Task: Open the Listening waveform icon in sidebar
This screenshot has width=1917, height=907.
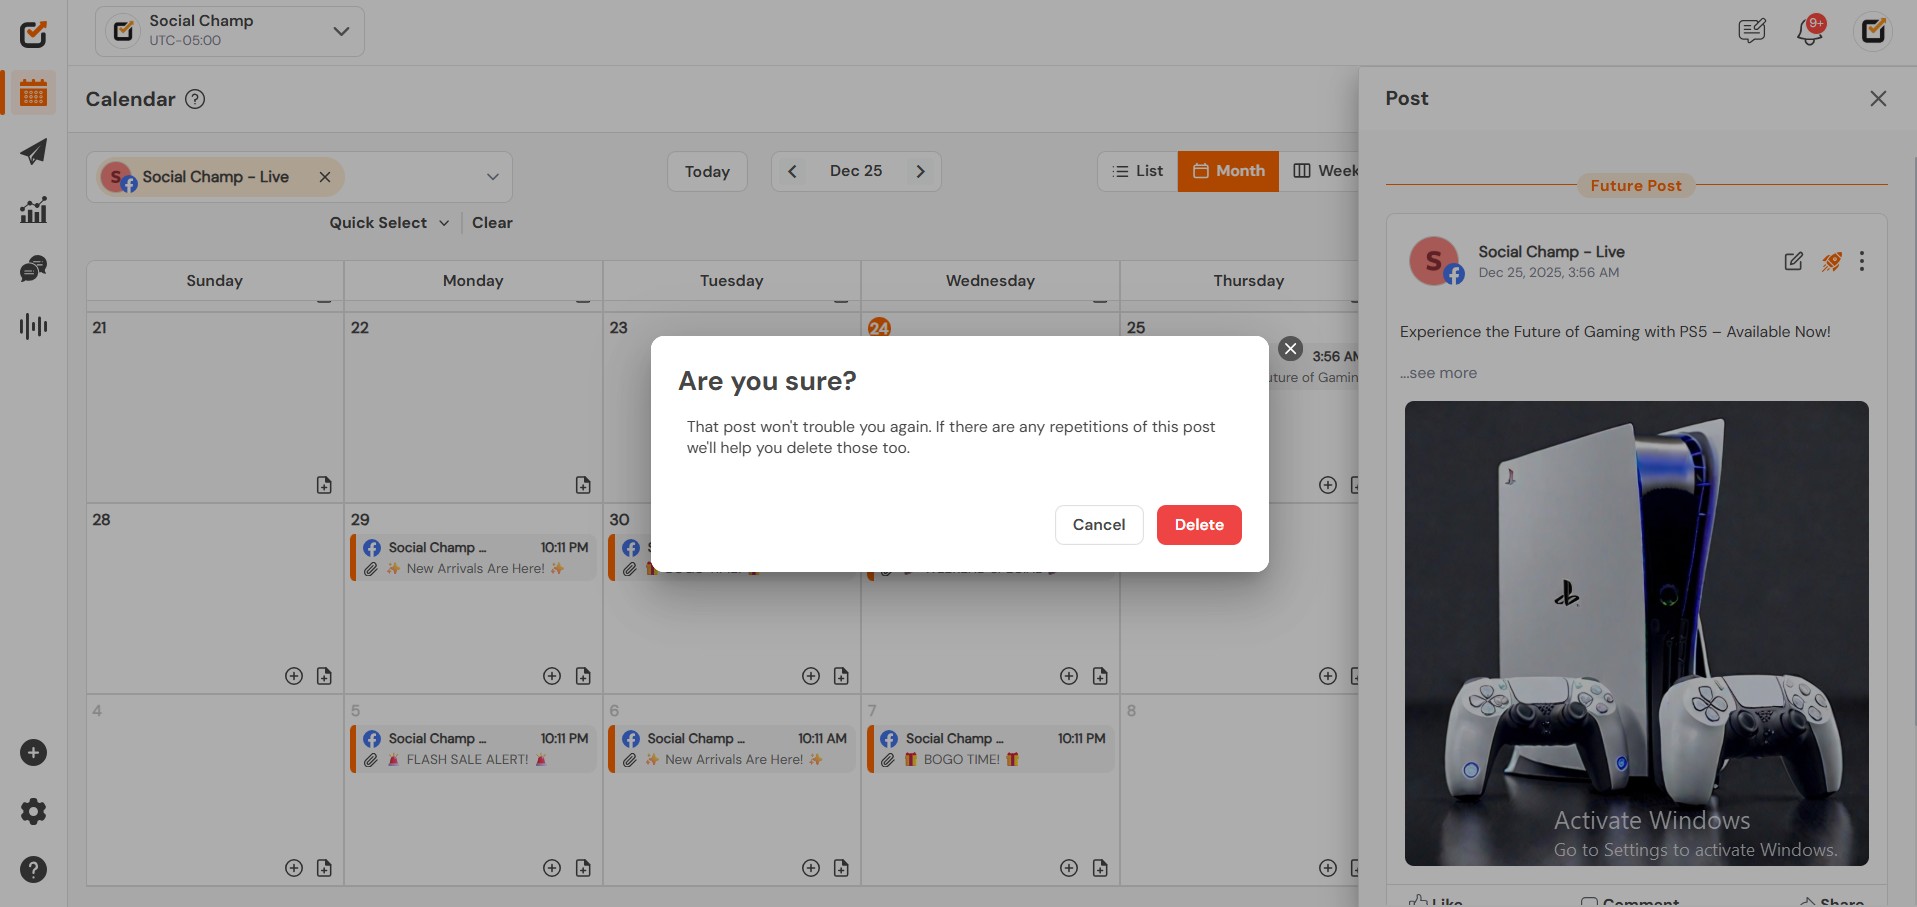Action: (34, 326)
